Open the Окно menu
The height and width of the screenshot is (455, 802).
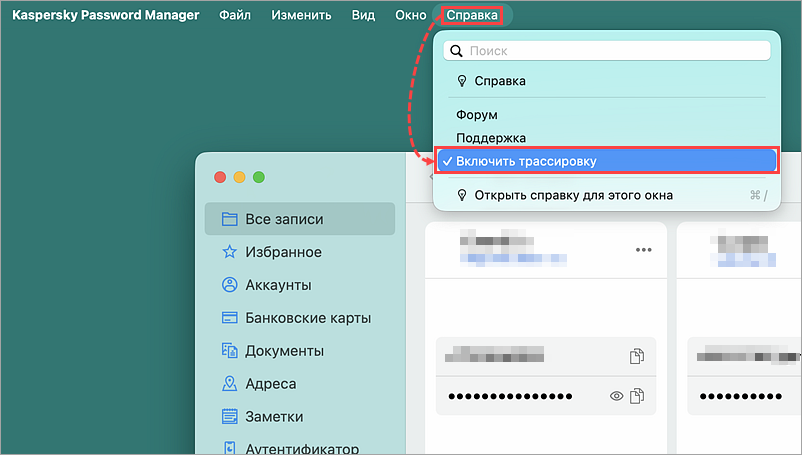tap(410, 15)
